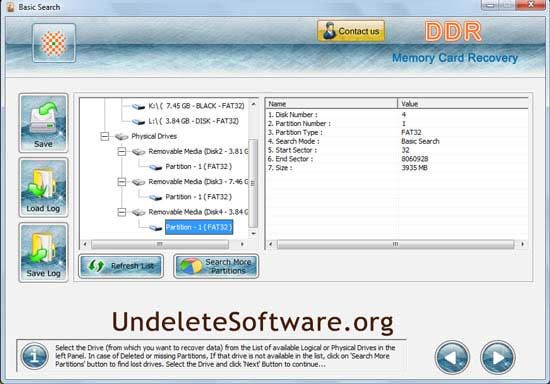Click the orange checkered logo icon
Image resolution: width=550 pixels, height=384 pixels.
tap(54, 43)
